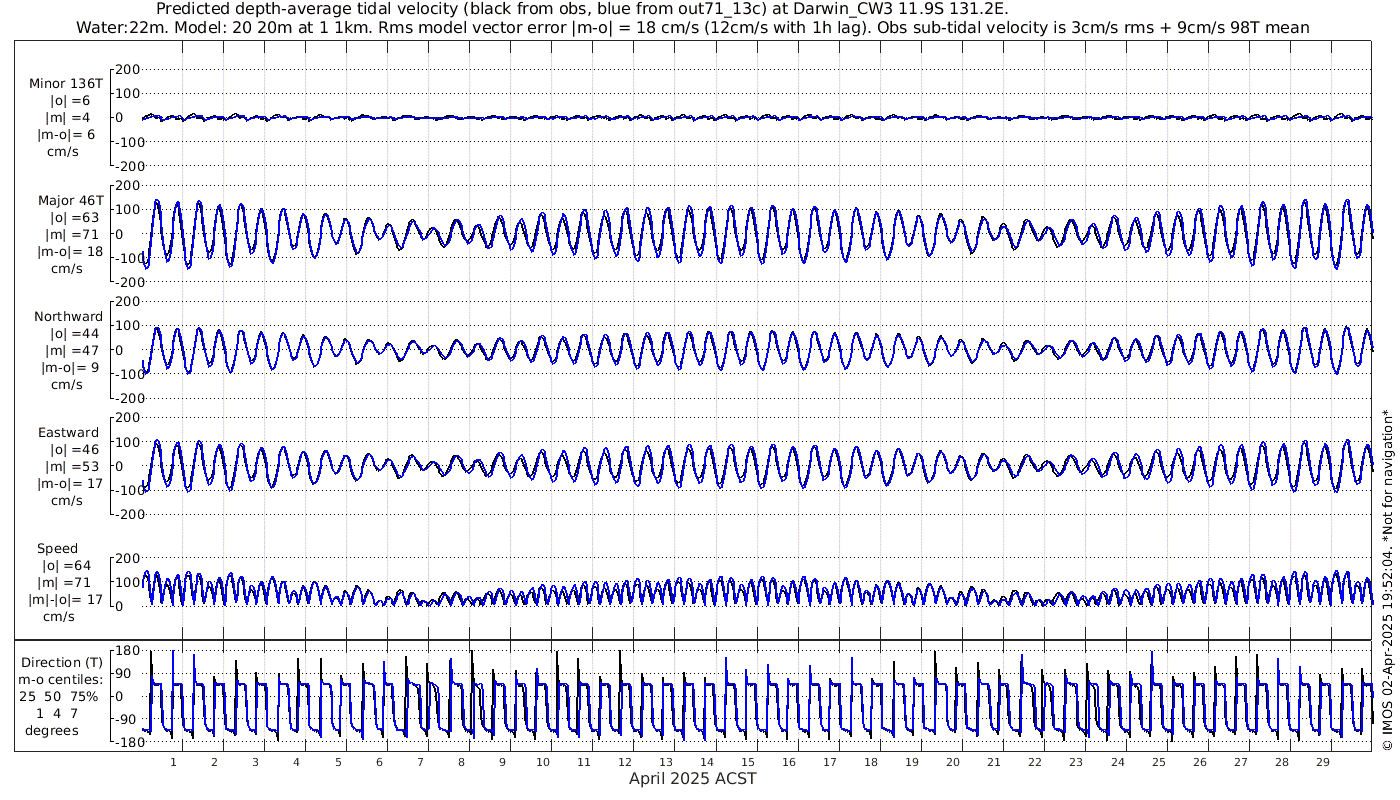Click day 8 tick on the time axis
The image size is (1400, 800).
(x=461, y=762)
